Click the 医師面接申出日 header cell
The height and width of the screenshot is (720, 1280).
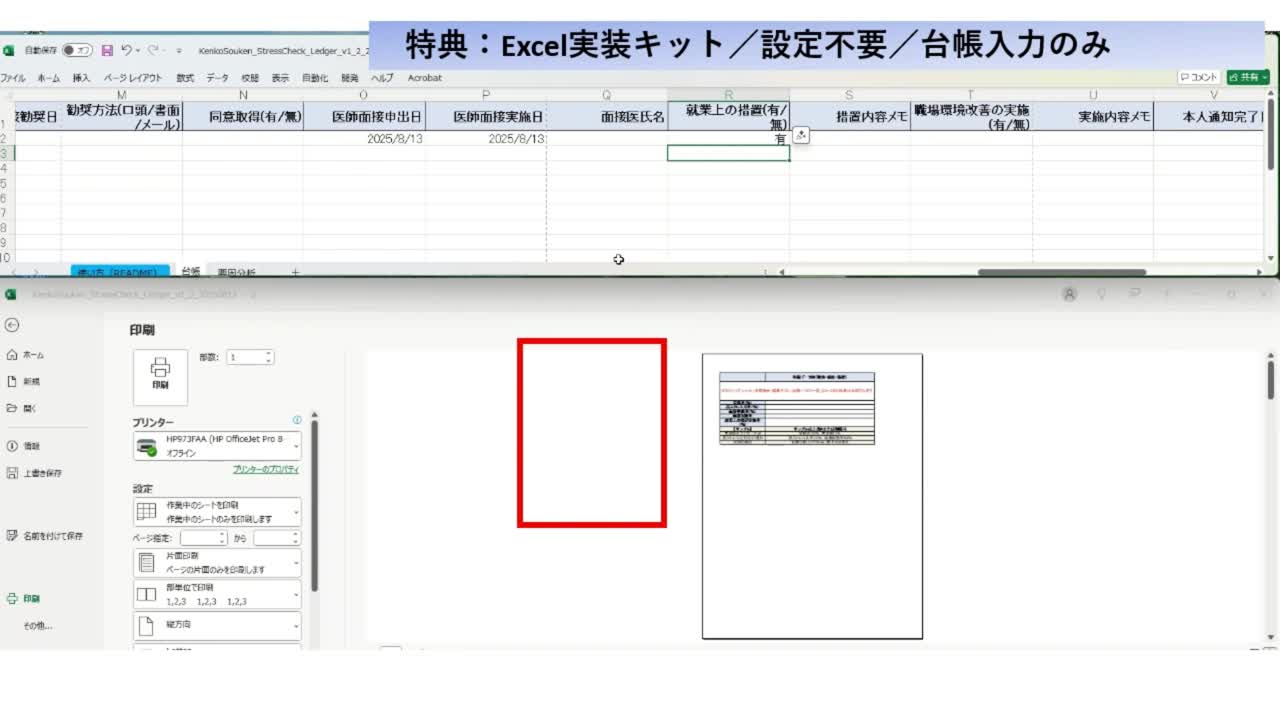click(x=364, y=116)
